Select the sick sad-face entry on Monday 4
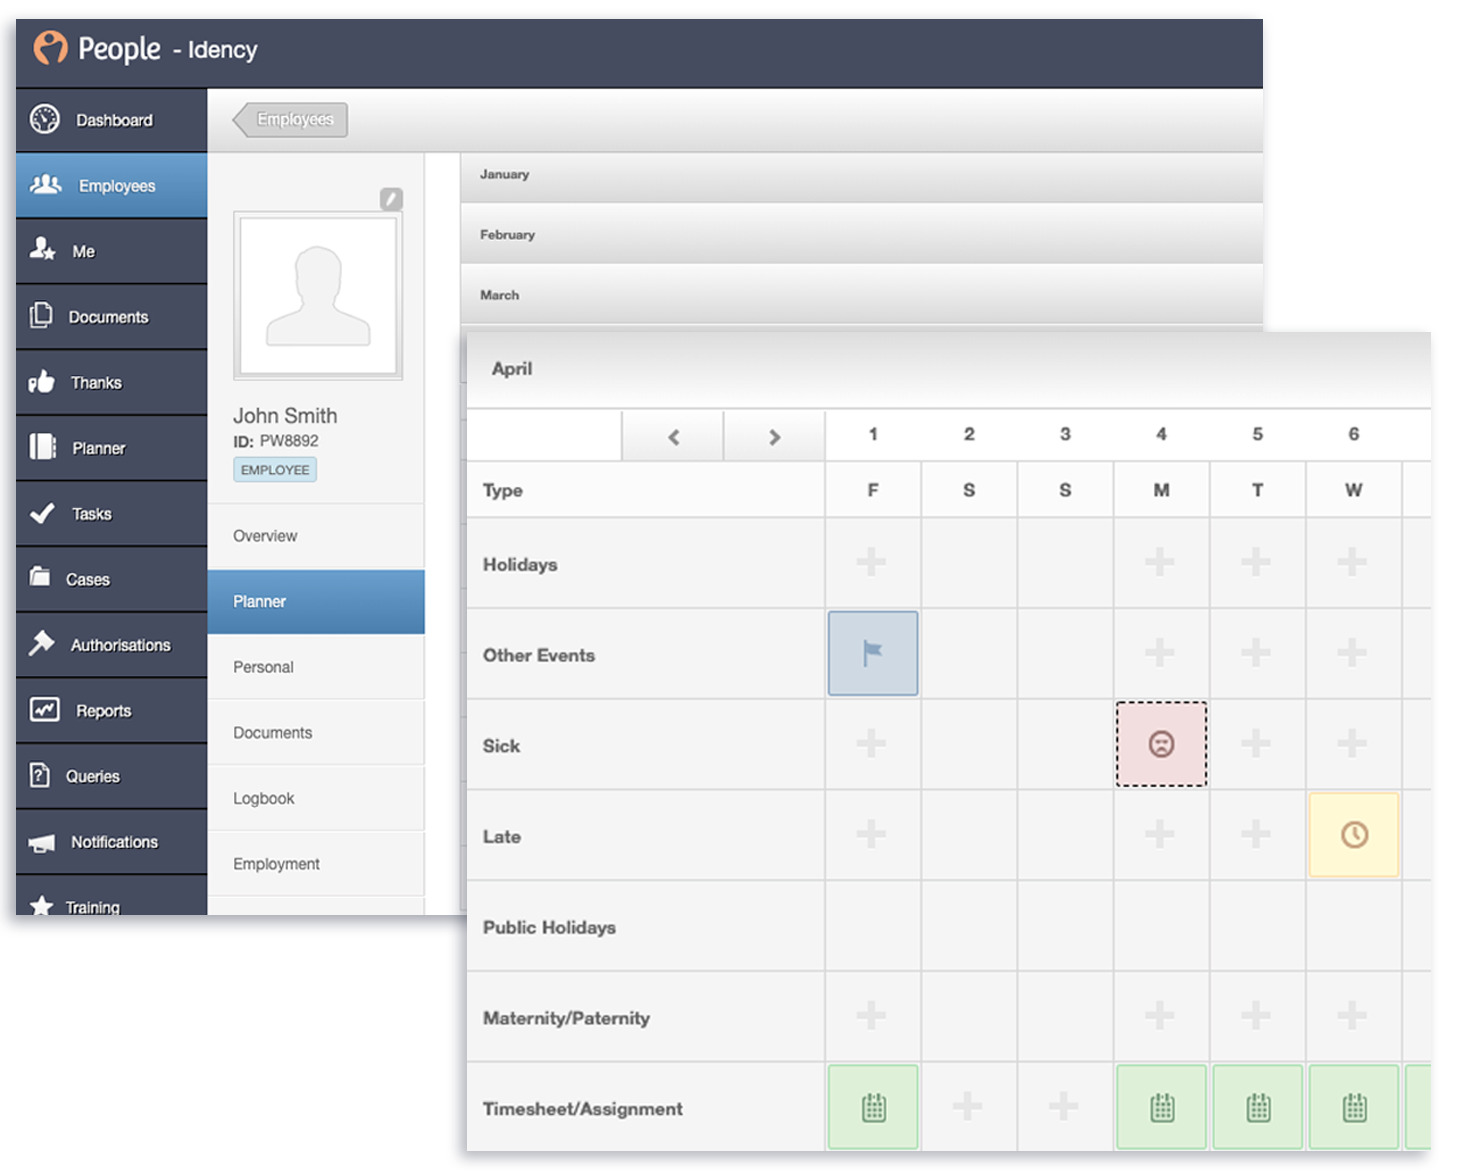 point(1160,744)
